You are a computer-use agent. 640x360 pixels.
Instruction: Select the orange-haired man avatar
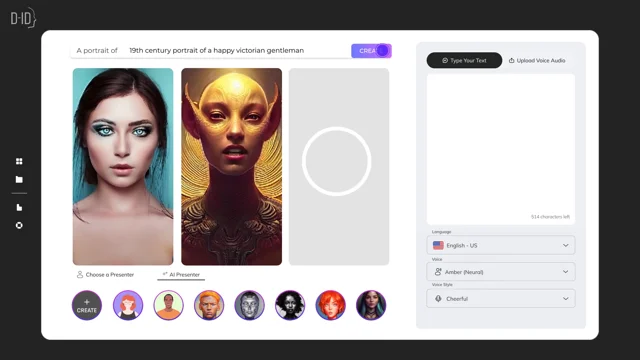pyautogui.click(x=209, y=305)
